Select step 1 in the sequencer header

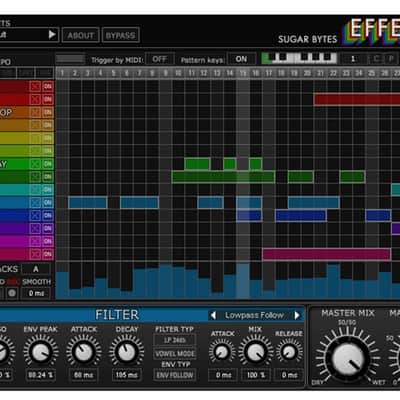click(x=62, y=73)
